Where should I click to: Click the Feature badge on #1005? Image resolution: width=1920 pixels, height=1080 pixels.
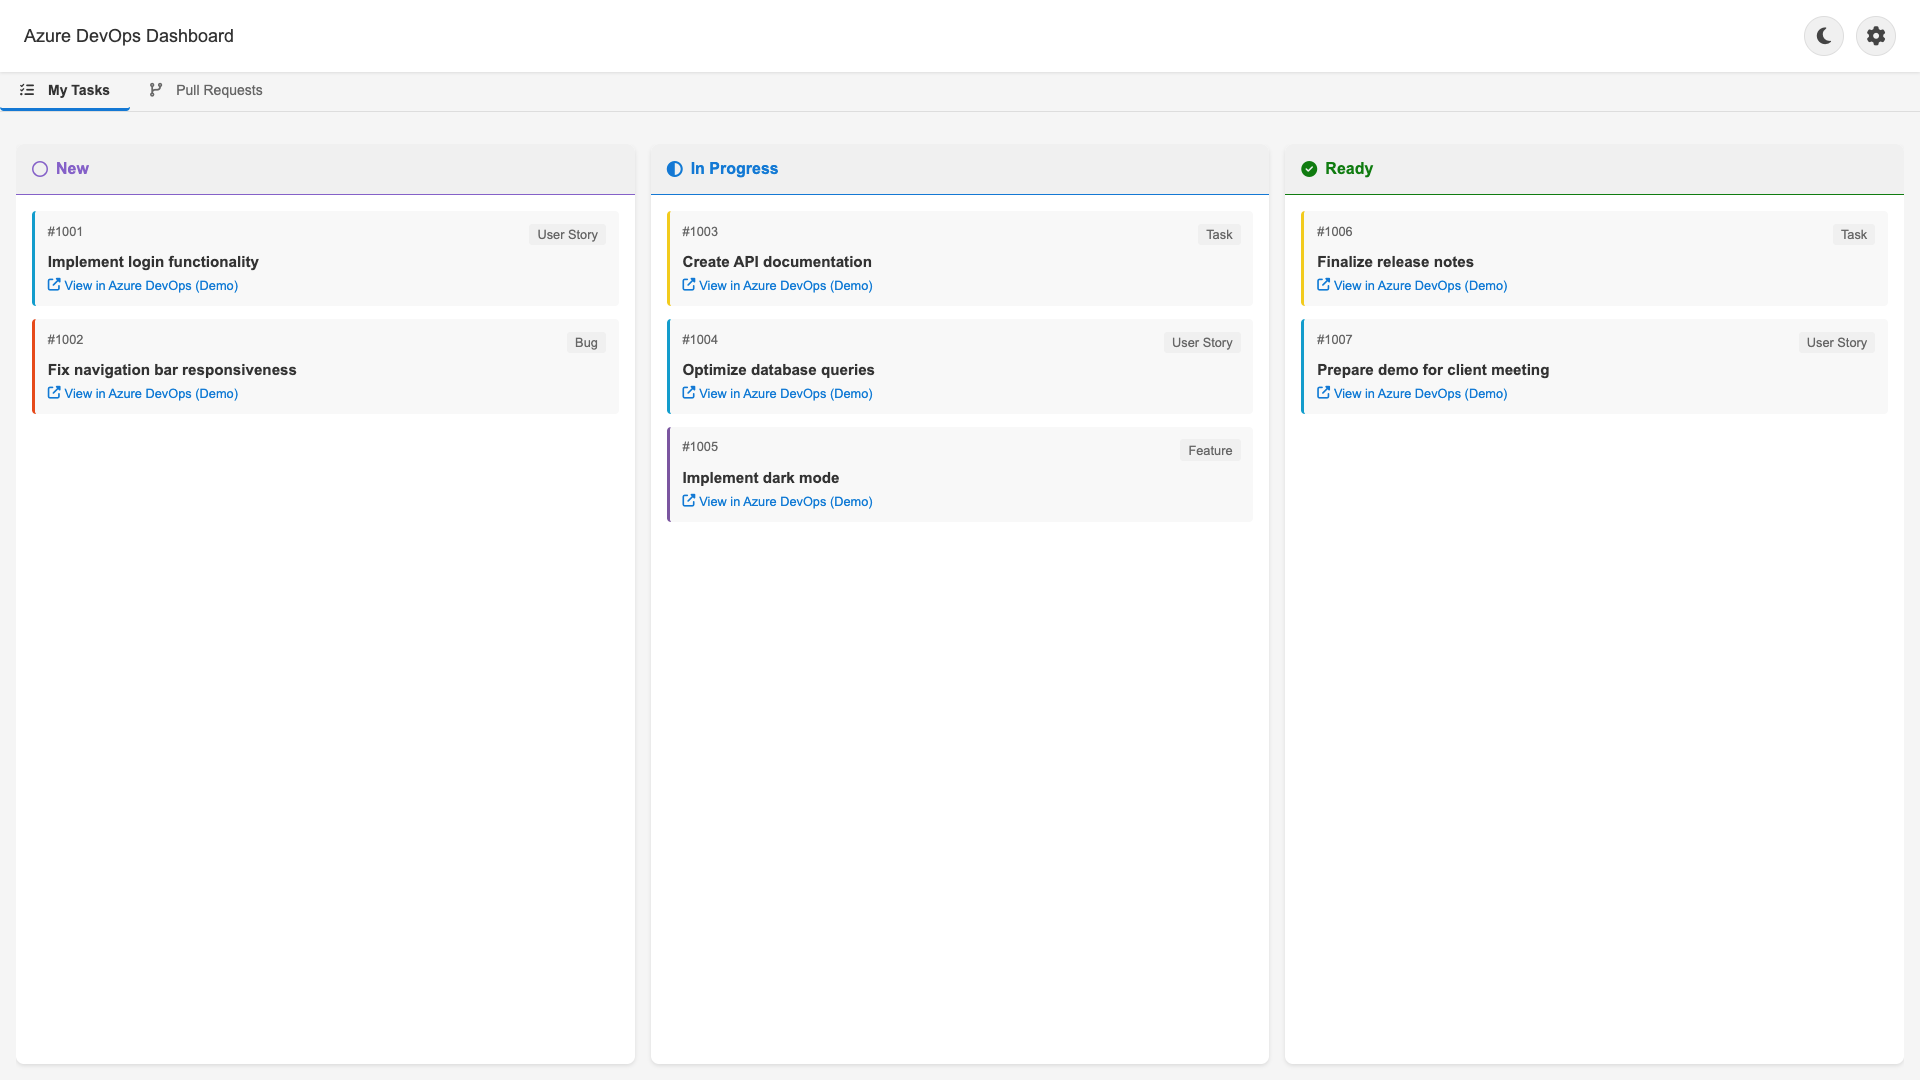(1210, 451)
